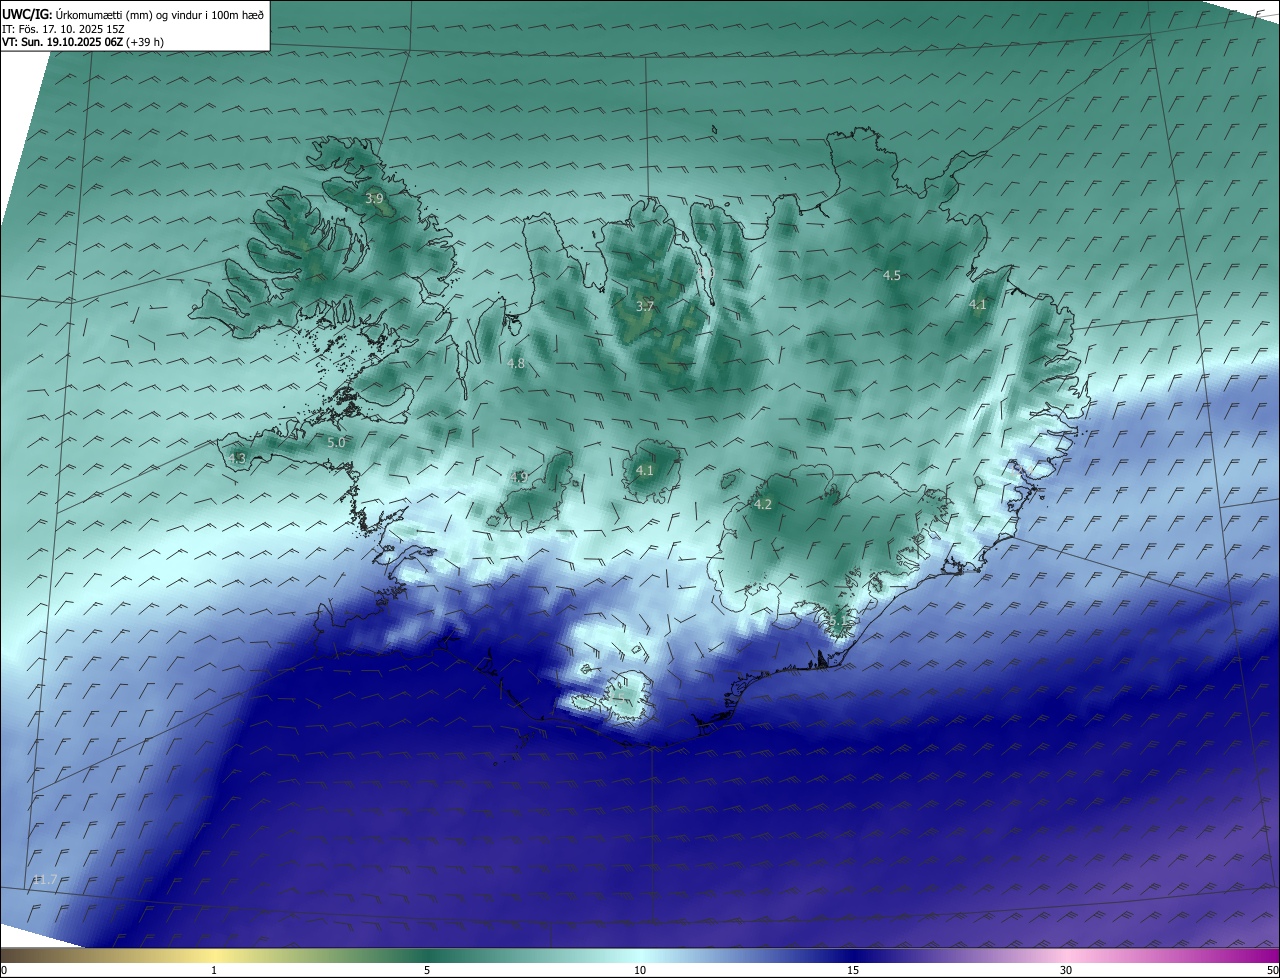The height and width of the screenshot is (978, 1280).
Task: Select the 5.0 value on the map
Action: pyautogui.click(x=336, y=442)
